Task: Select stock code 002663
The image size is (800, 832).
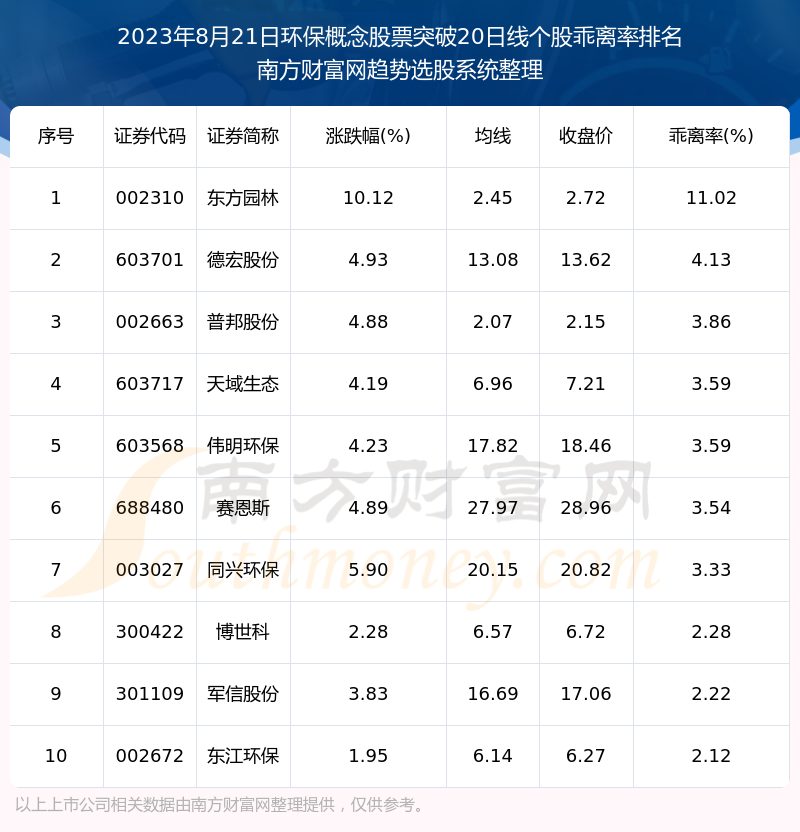Action: pos(150,322)
